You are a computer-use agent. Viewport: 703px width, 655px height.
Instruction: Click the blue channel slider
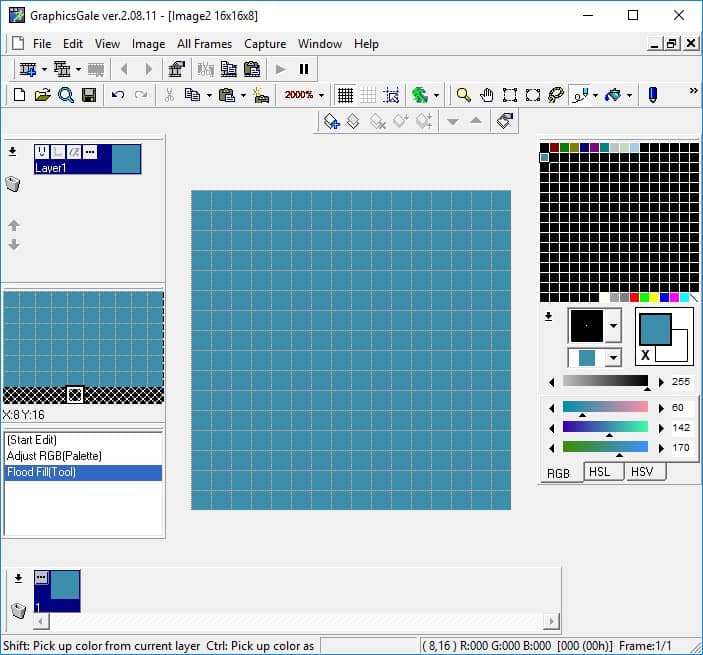[605, 447]
